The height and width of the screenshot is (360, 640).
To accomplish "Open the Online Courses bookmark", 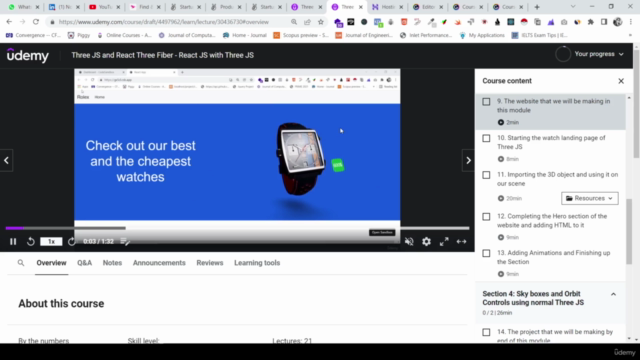I will click(x=124, y=36).
